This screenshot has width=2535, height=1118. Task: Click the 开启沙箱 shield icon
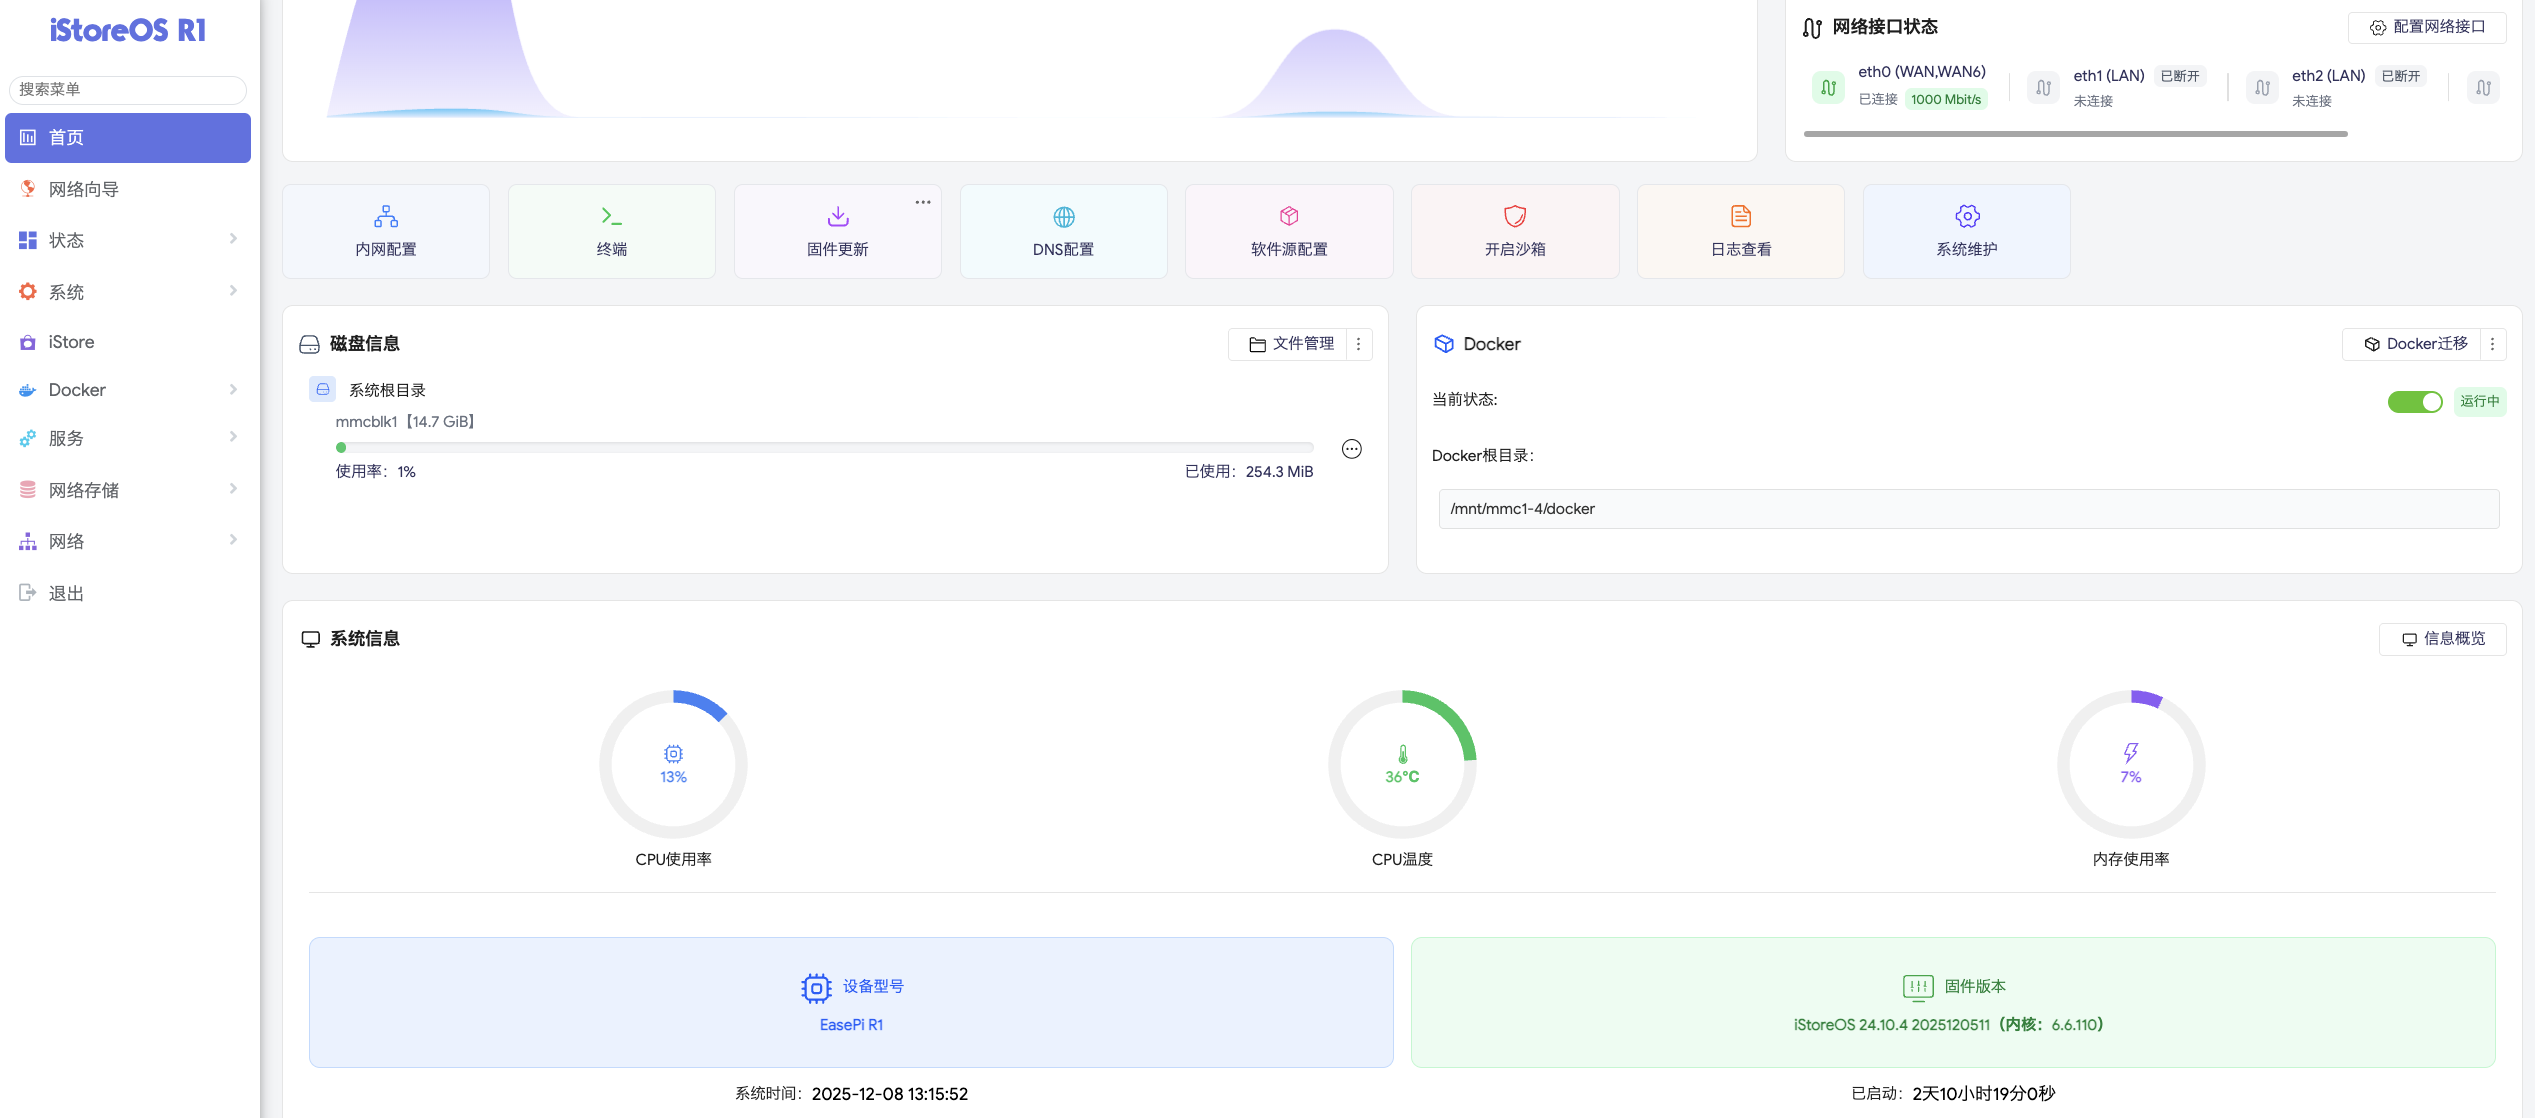pyautogui.click(x=1515, y=217)
